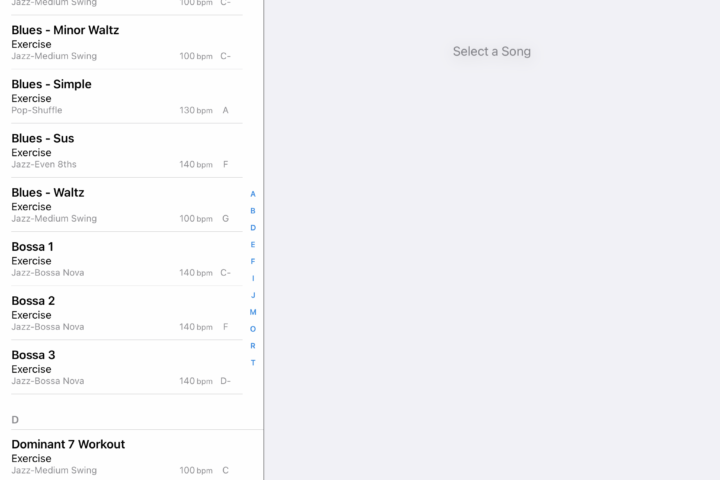The height and width of the screenshot is (480, 720).
Task: Tap index letter O
Action: [x=253, y=329]
